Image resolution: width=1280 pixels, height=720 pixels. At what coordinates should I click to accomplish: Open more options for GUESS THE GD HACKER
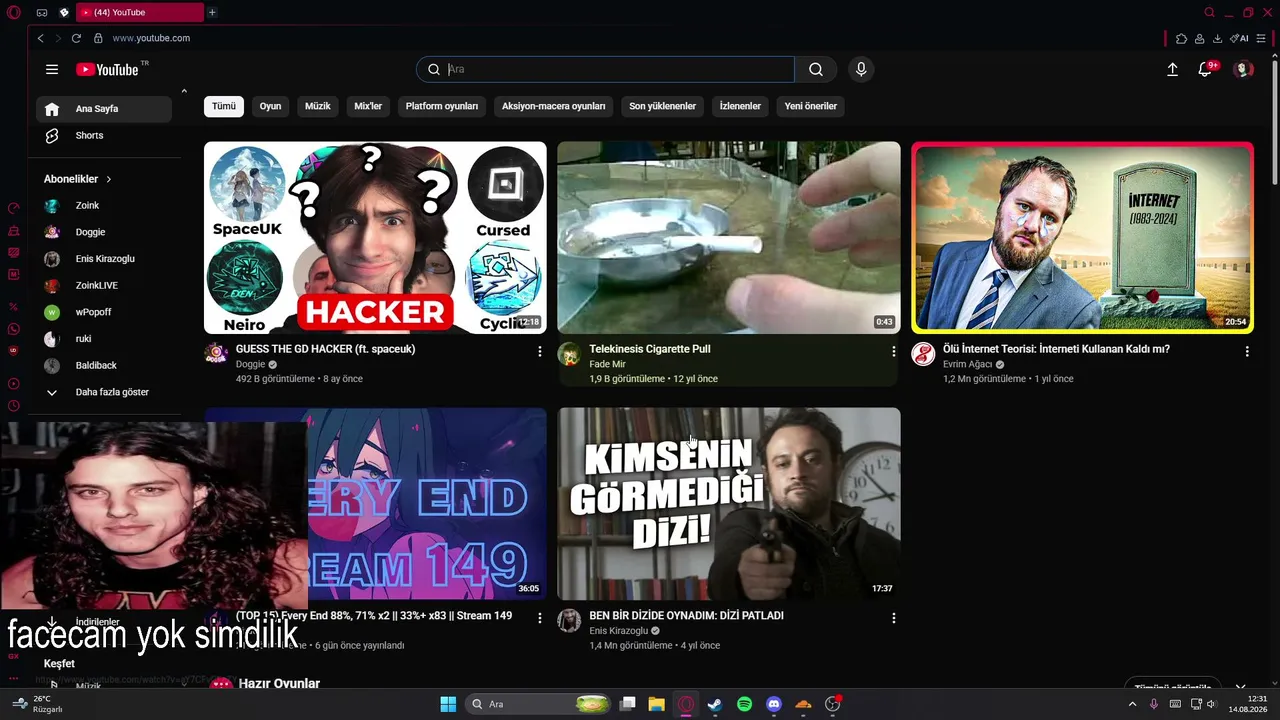tap(540, 351)
